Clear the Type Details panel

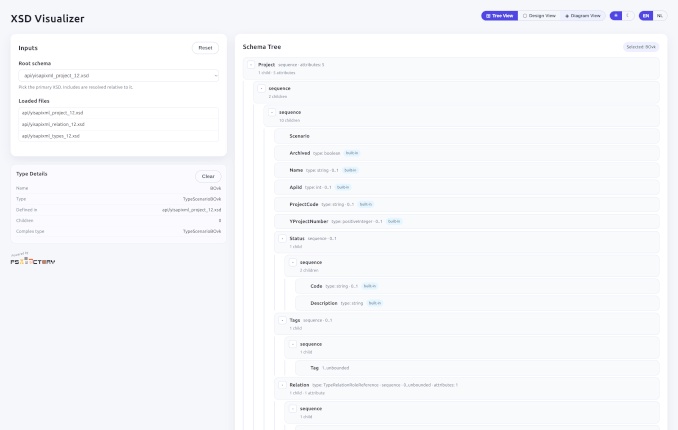point(207,176)
